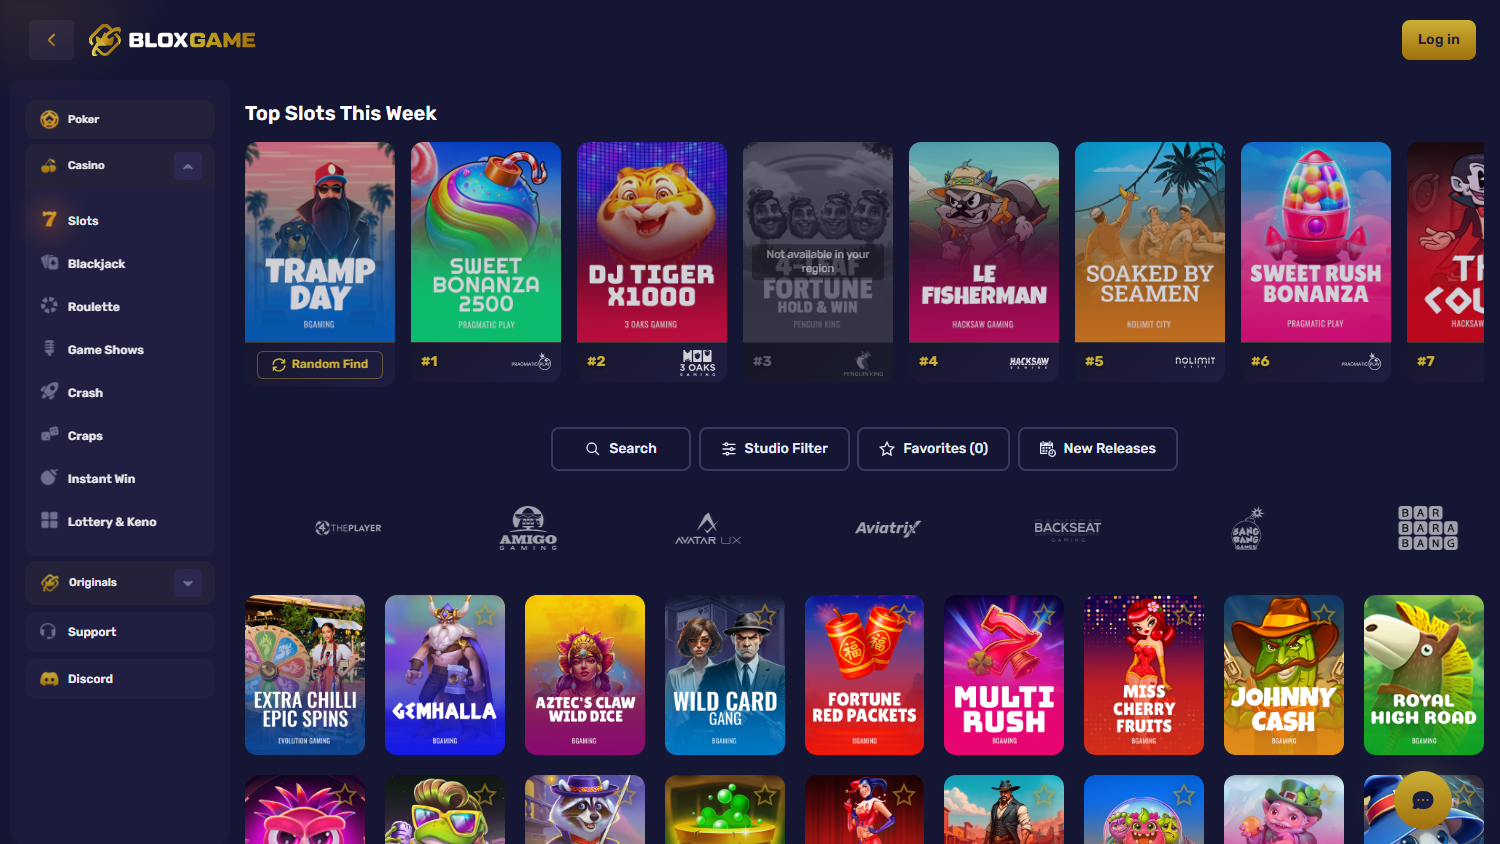Filter by Barbara Bang studio logo
The height and width of the screenshot is (844, 1500).
click(1428, 528)
